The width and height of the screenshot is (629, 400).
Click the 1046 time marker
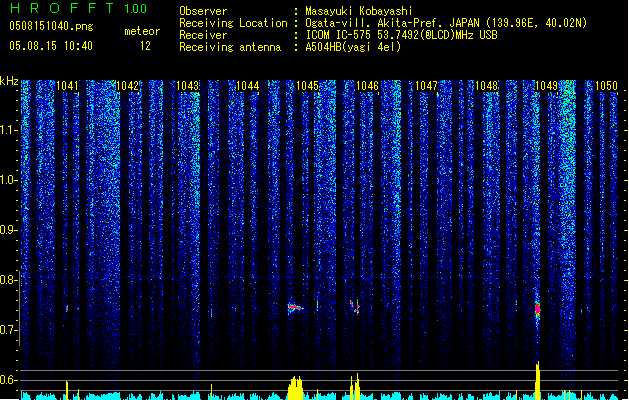pos(367,86)
